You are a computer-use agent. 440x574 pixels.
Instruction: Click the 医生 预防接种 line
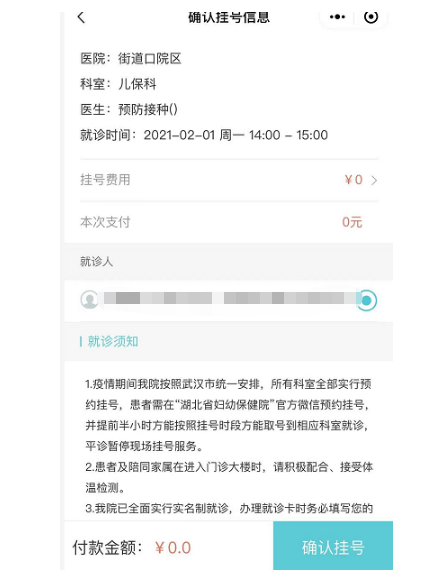tap(129, 109)
